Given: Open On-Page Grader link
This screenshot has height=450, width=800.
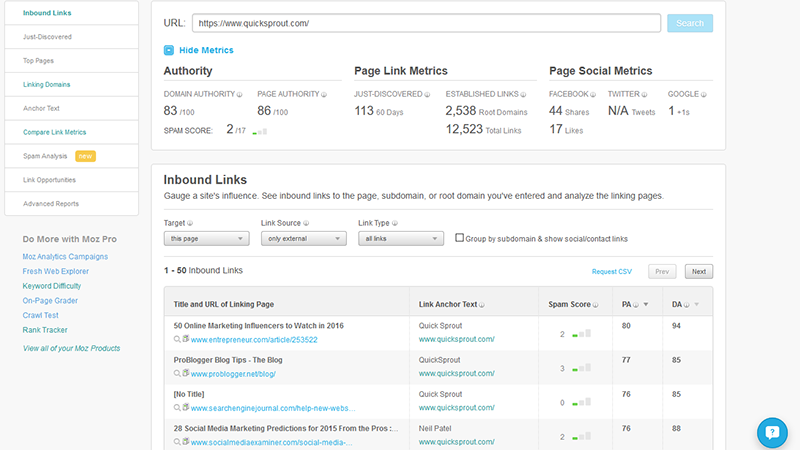Looking at the screenshot, I should tap(50, 301).
